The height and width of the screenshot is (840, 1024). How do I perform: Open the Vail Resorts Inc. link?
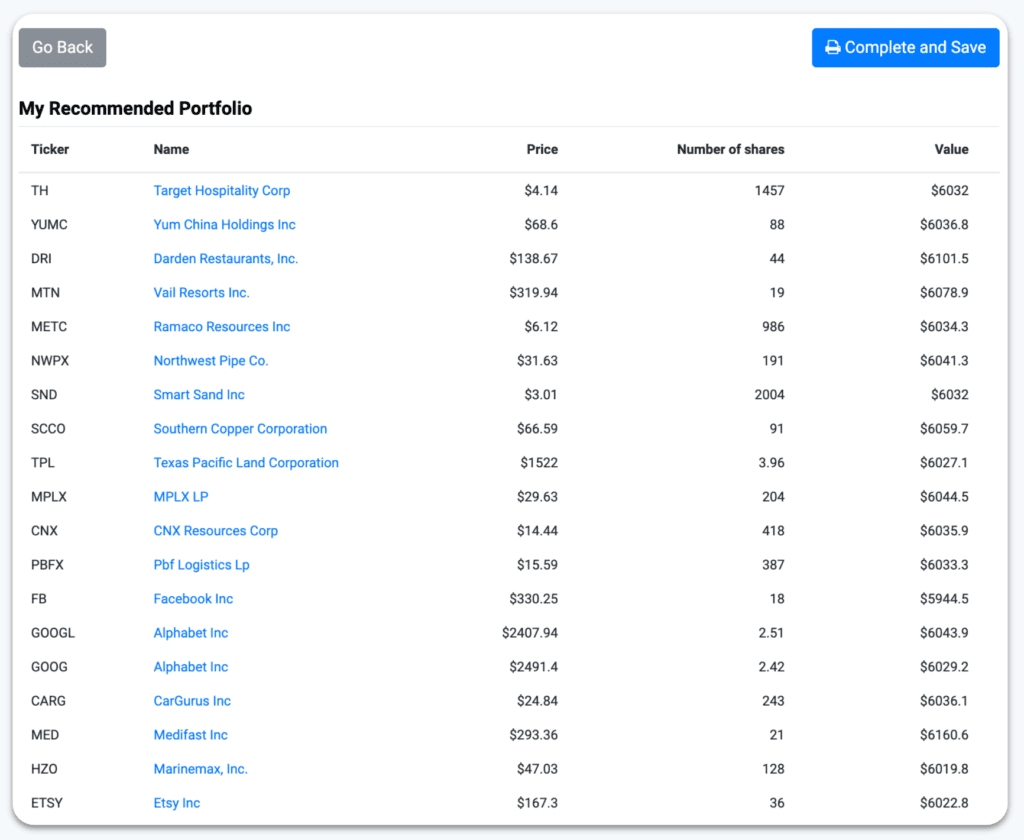click(x=201, y=293)
